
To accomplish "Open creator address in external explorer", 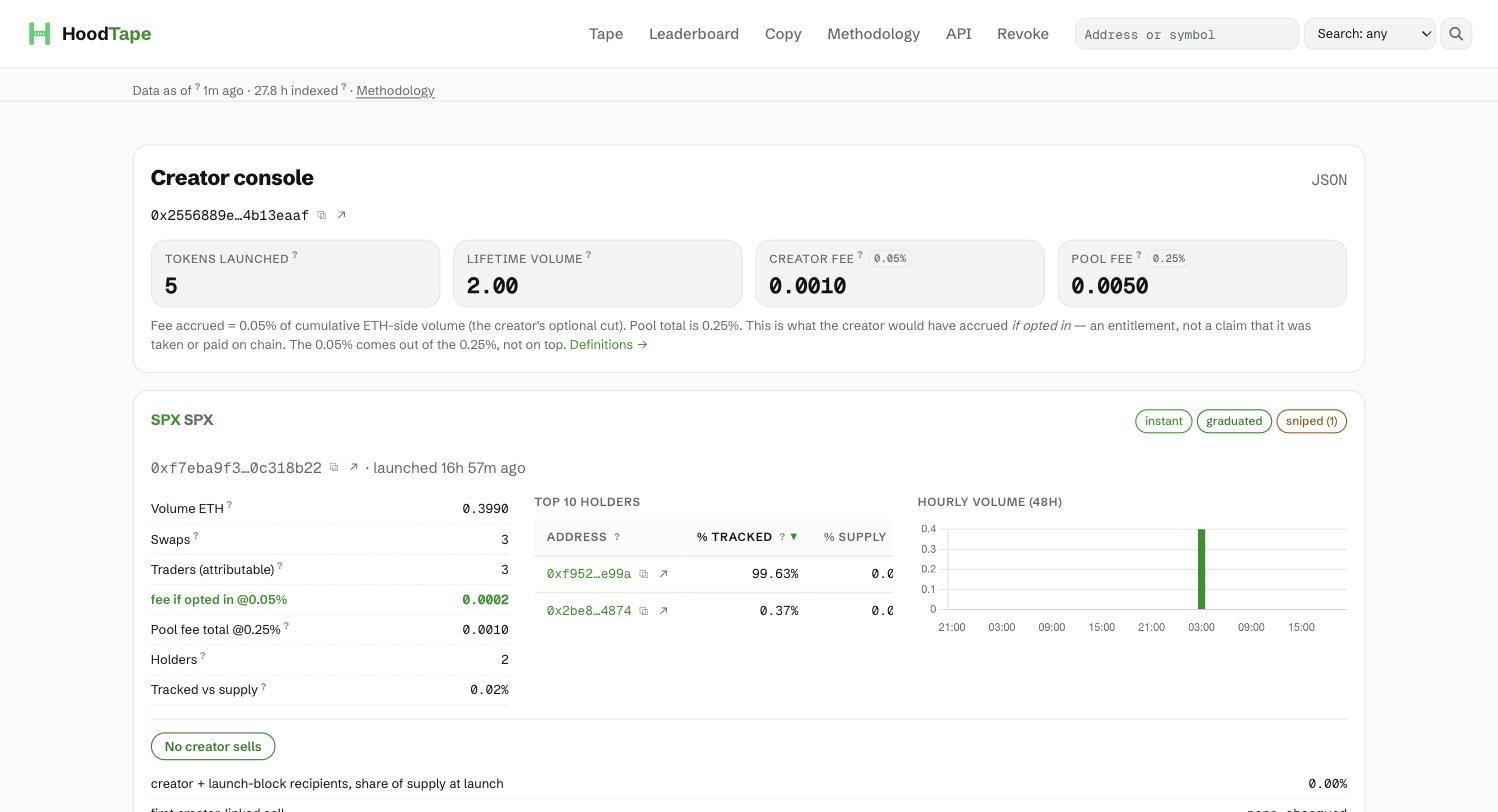I will (341, 215).
